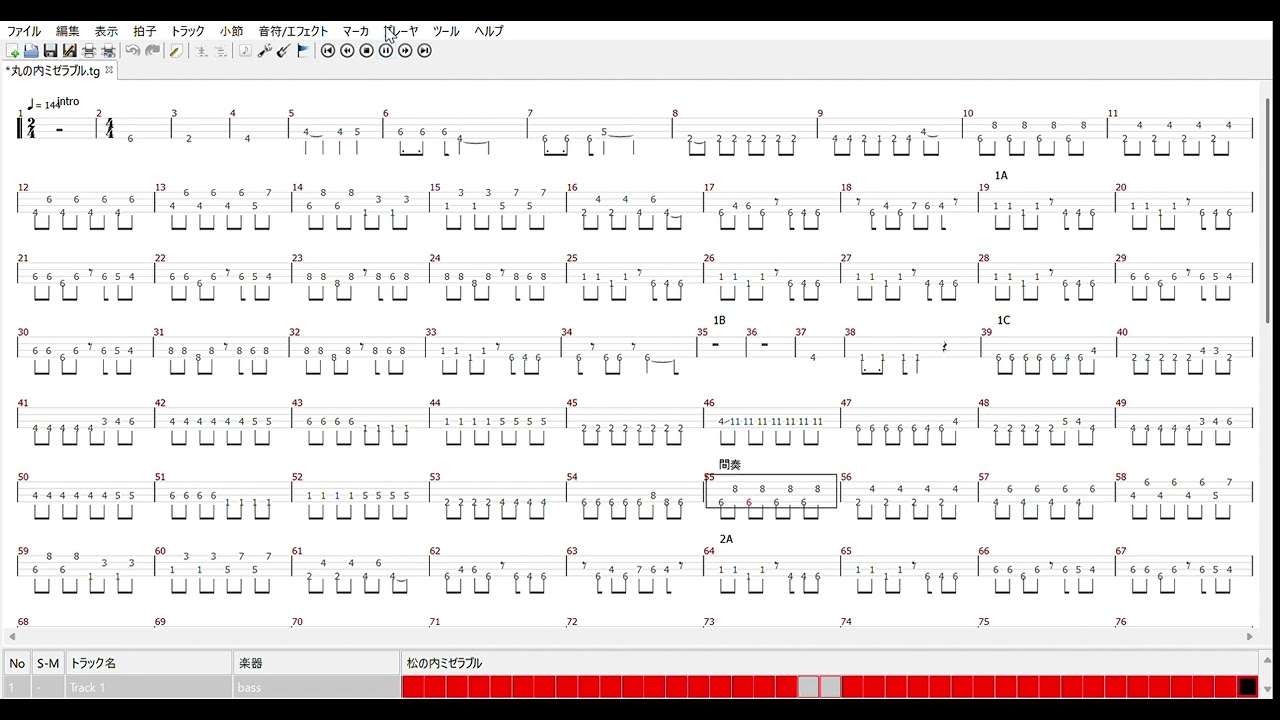Click measure number 64

709,551
